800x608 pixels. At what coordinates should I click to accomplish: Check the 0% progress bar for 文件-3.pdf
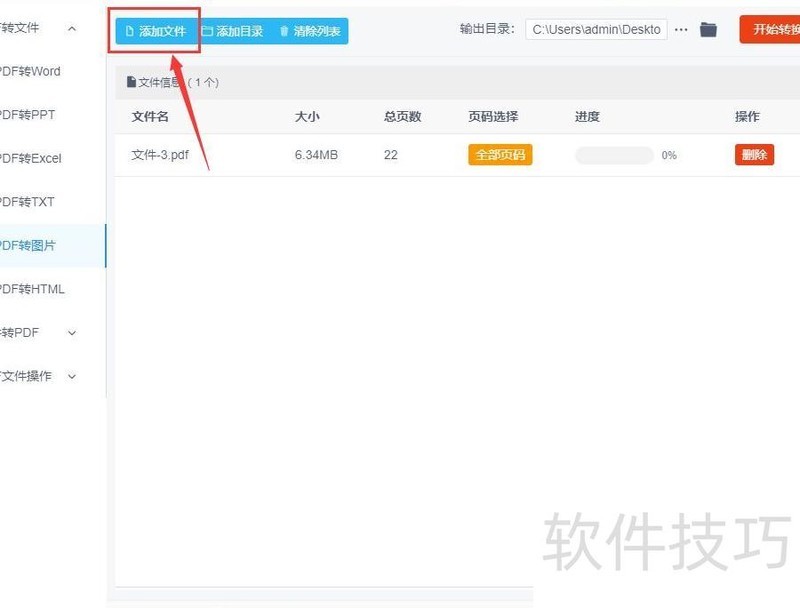coord(613,155)
